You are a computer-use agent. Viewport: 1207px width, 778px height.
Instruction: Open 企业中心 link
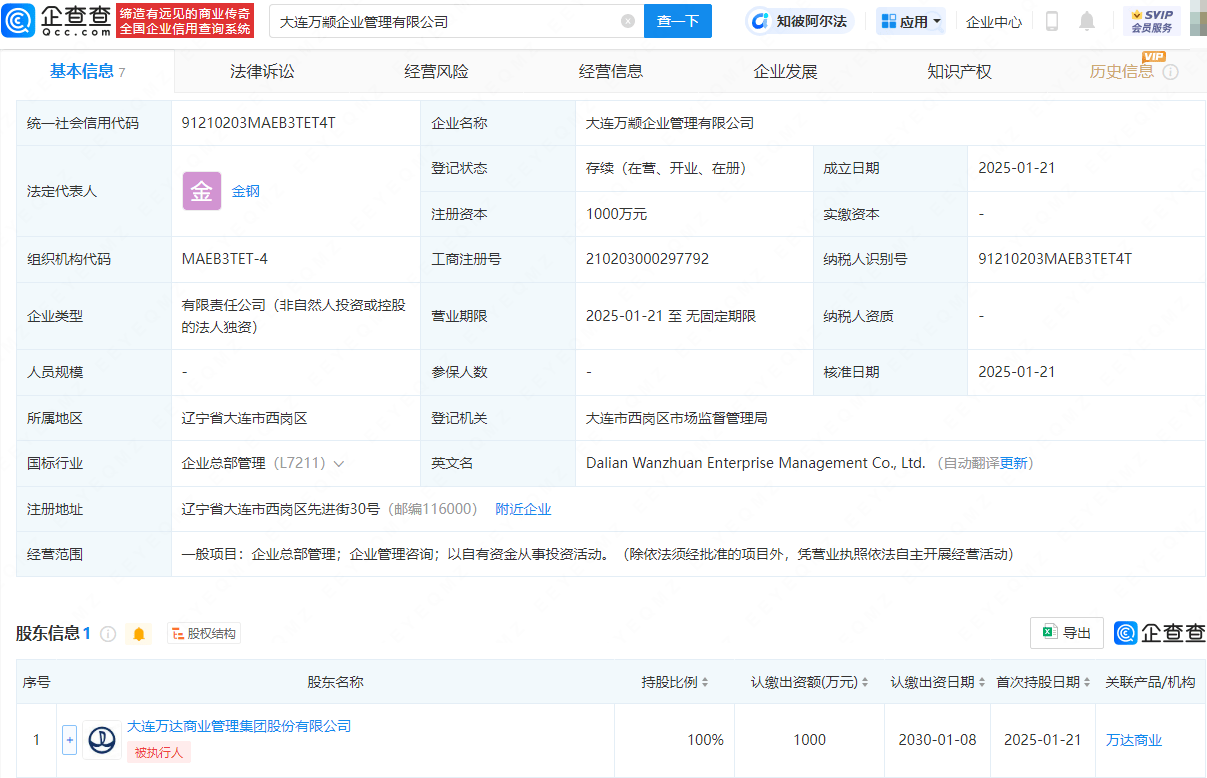click(x=994, y=21)
